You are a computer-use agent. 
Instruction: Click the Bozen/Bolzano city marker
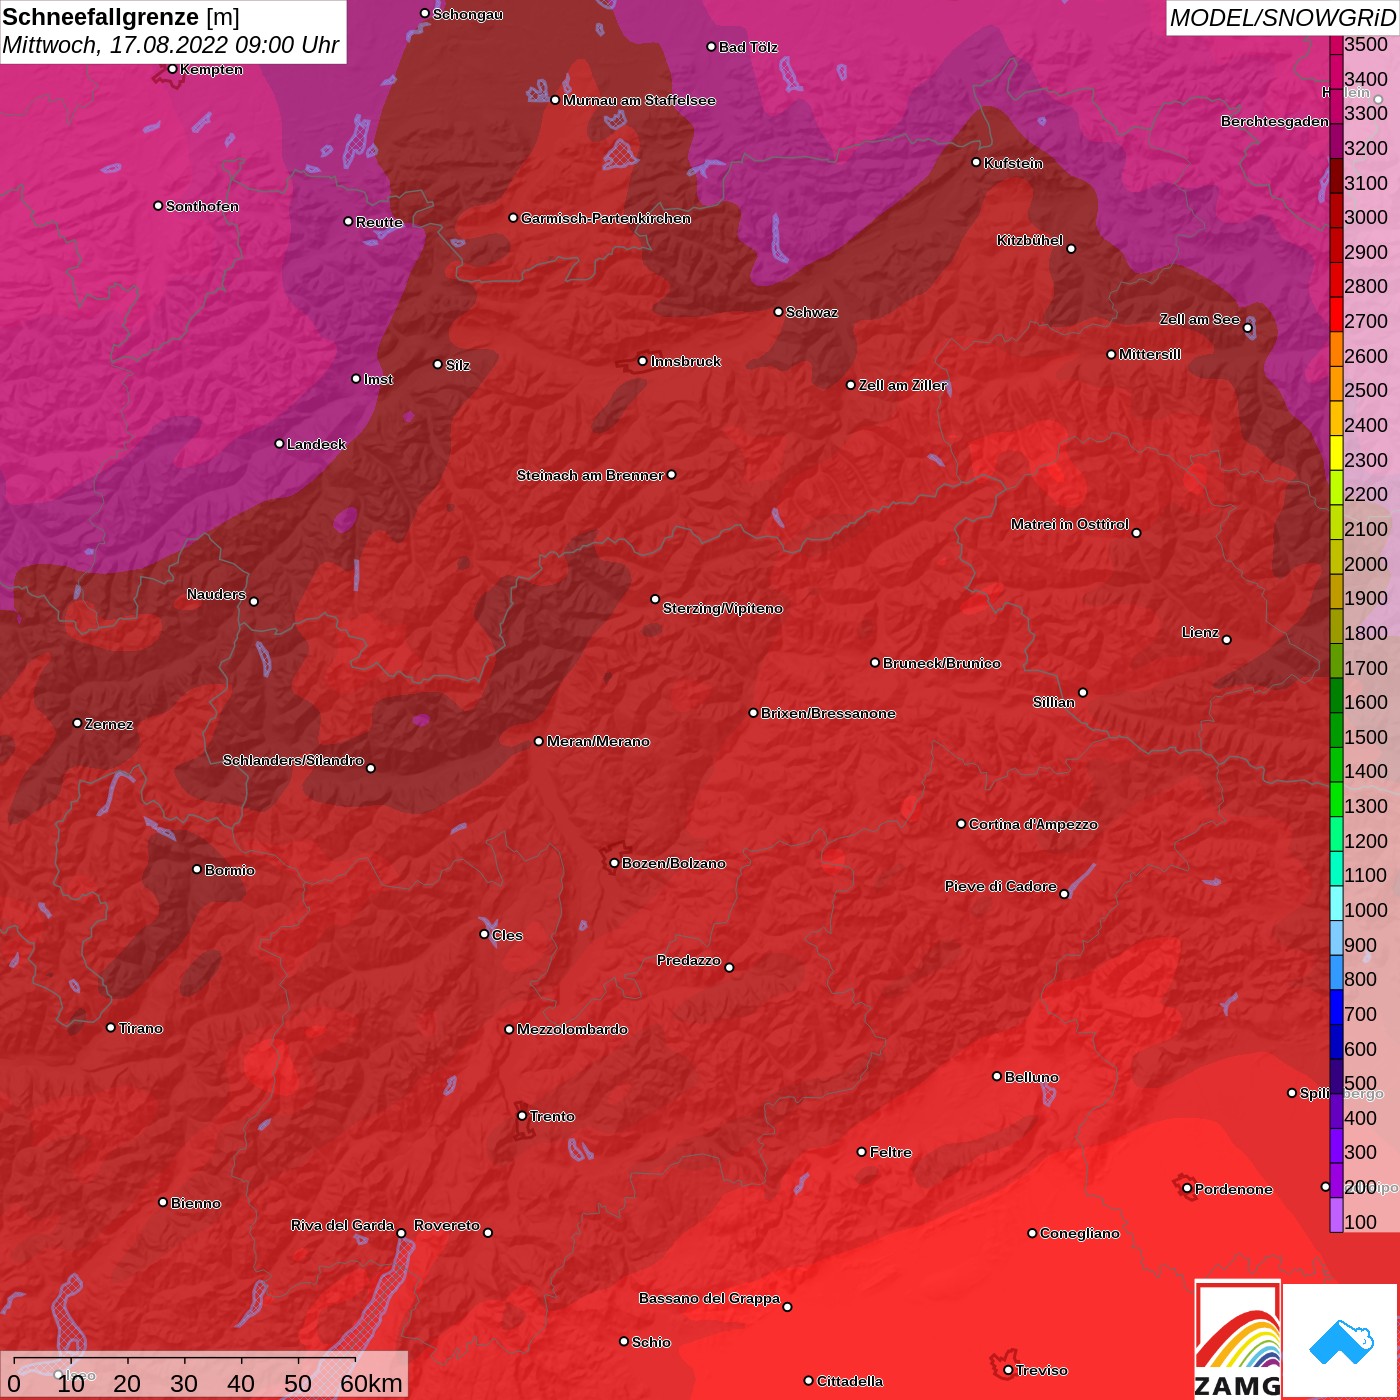tap(614, 863)
